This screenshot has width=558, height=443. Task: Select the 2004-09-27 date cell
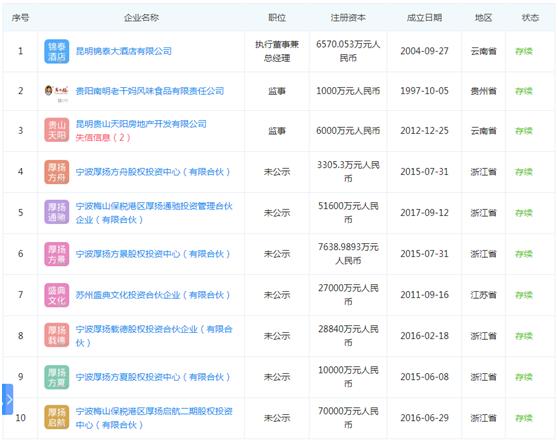click(x=424, y=51)
